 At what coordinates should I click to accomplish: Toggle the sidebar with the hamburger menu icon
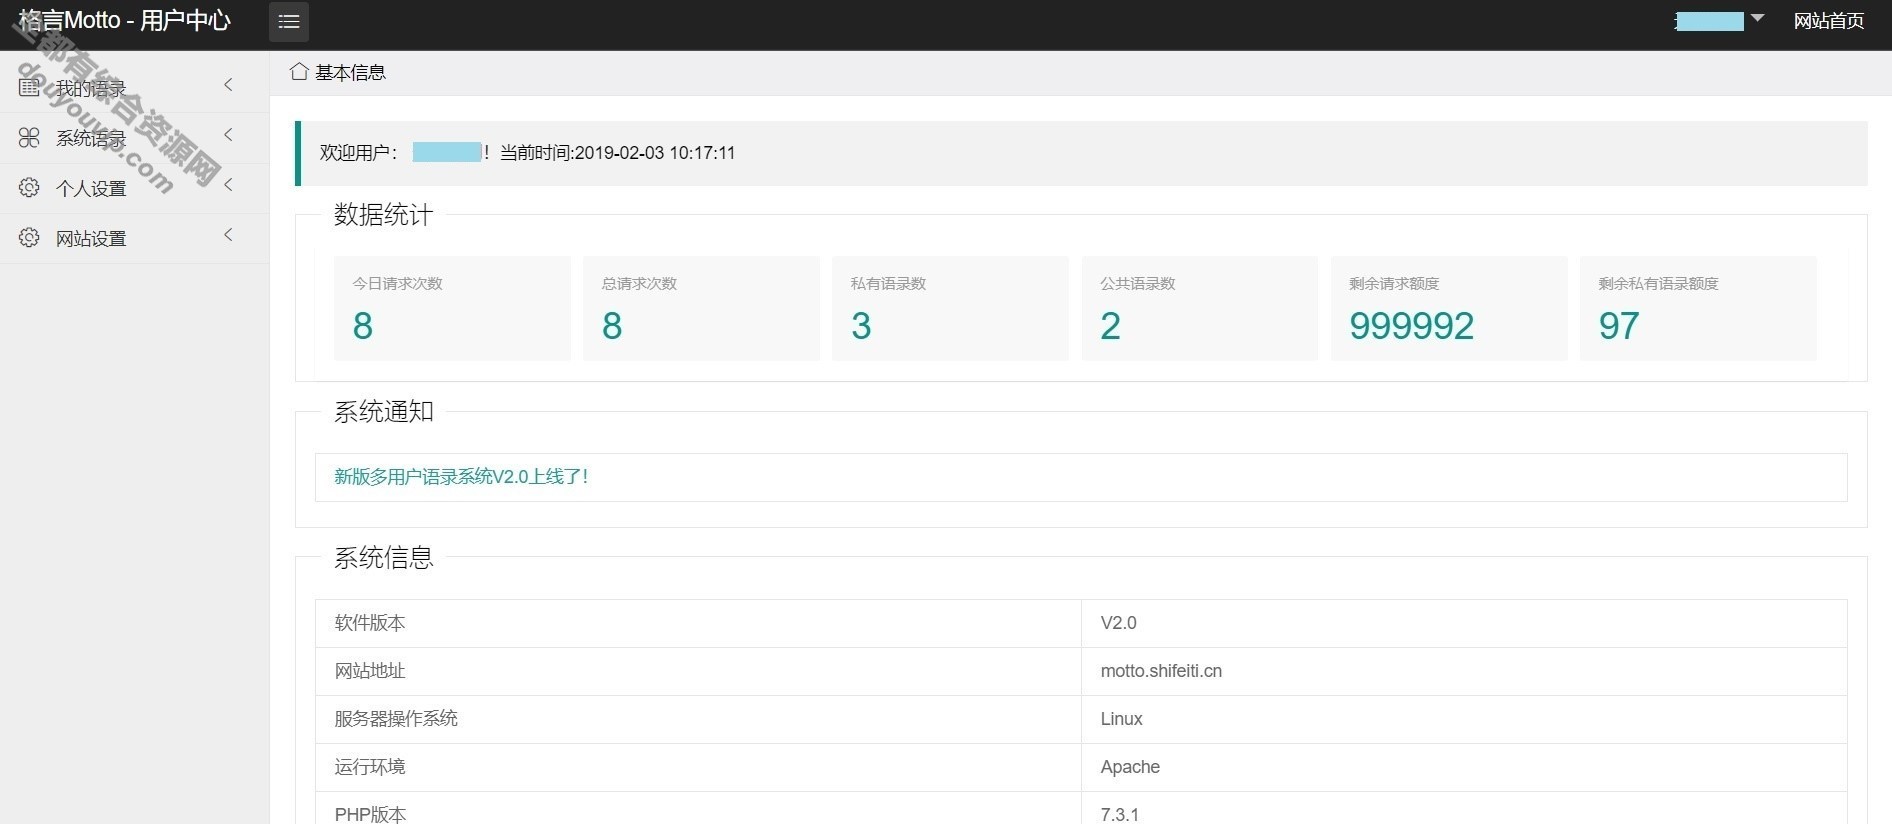tap(289, 21)
